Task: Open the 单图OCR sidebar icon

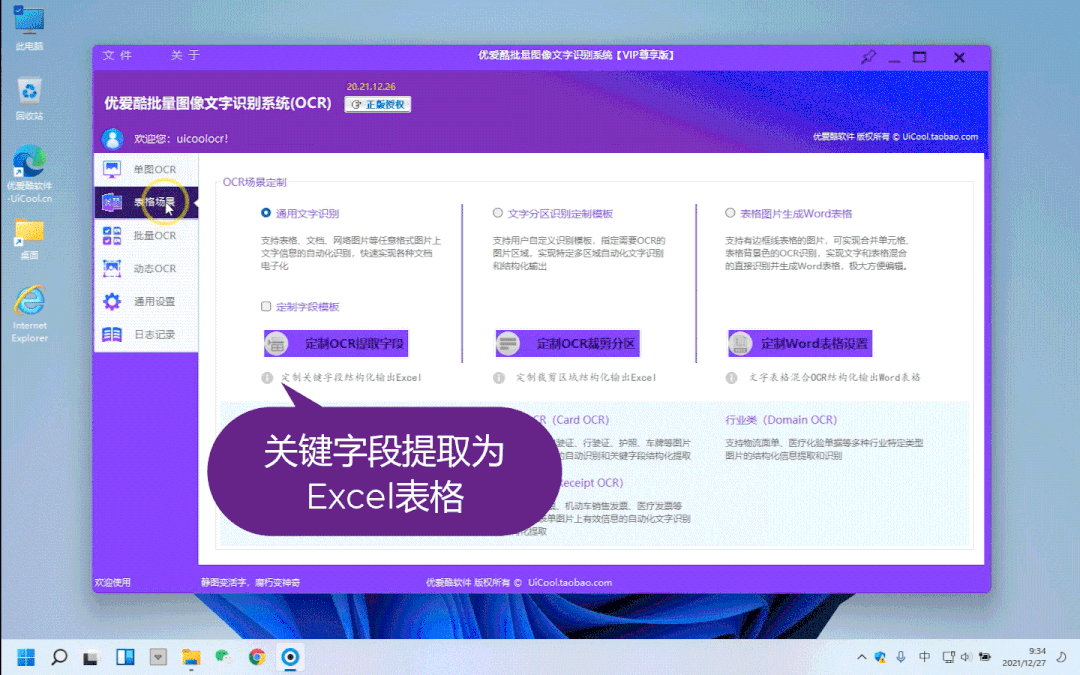Action: pos(112,169)
